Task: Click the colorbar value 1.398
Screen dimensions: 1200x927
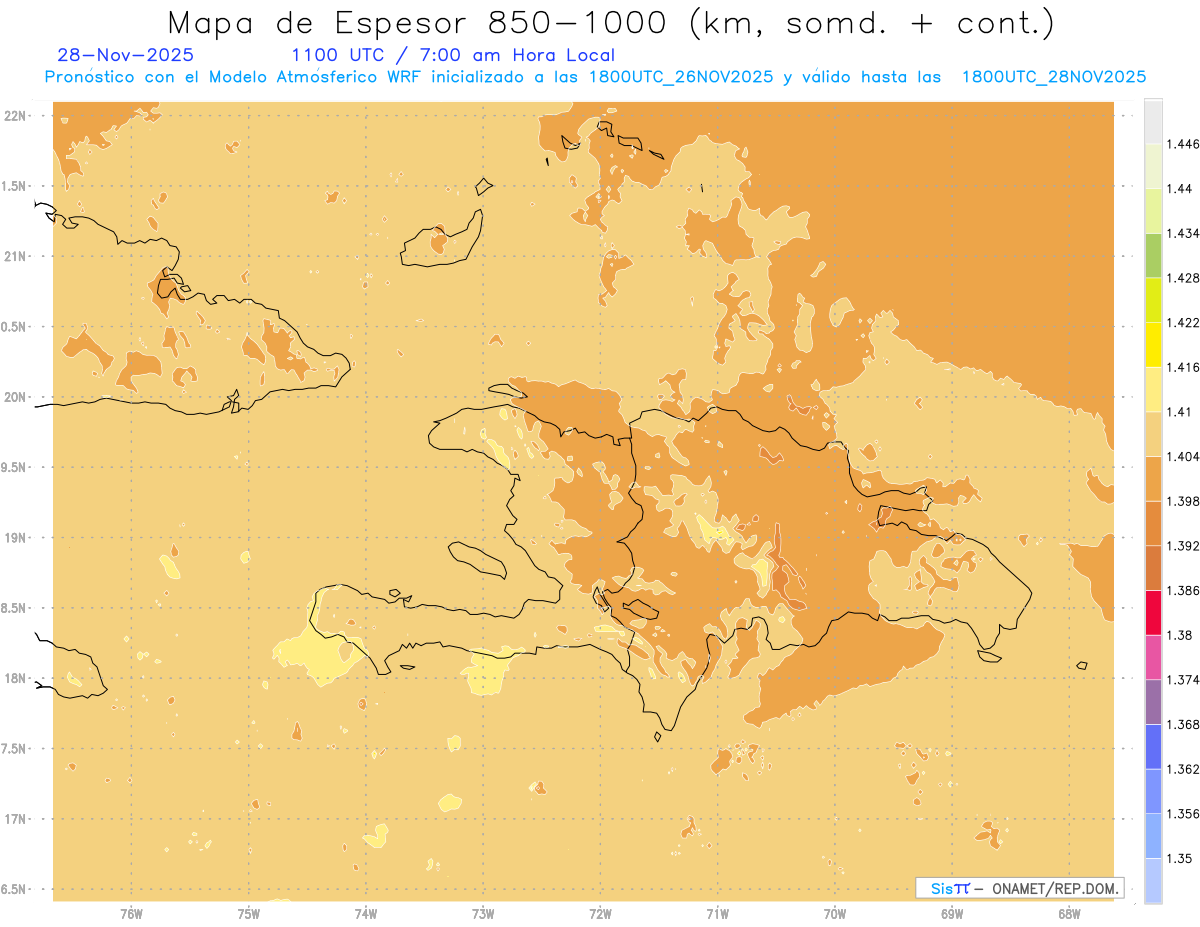Action: [x=1184, y=501]
